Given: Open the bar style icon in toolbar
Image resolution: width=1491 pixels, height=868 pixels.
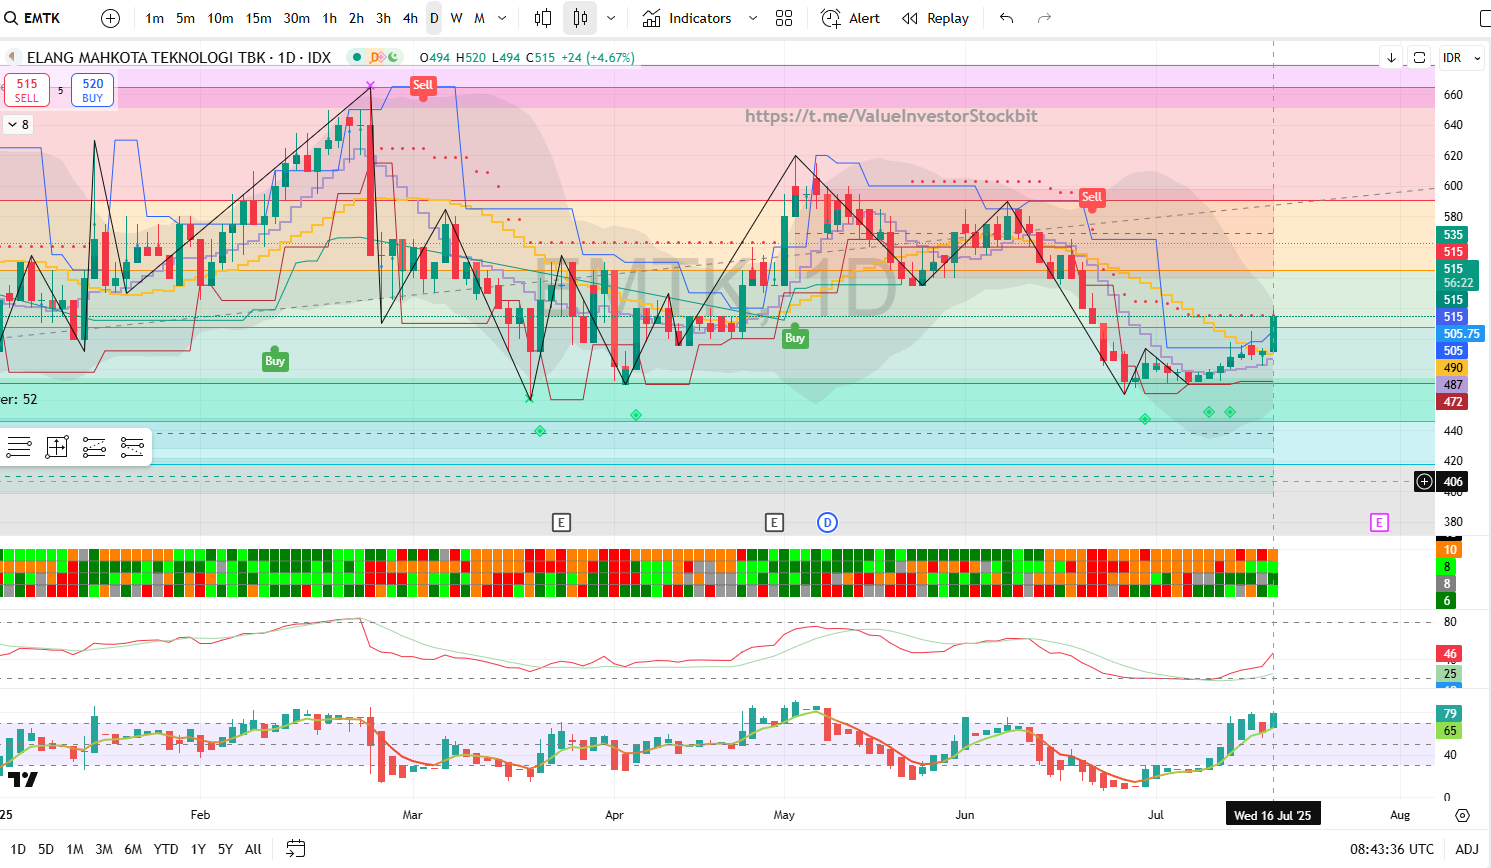Looking at the screenshot, I should click(x=543, y=18).
